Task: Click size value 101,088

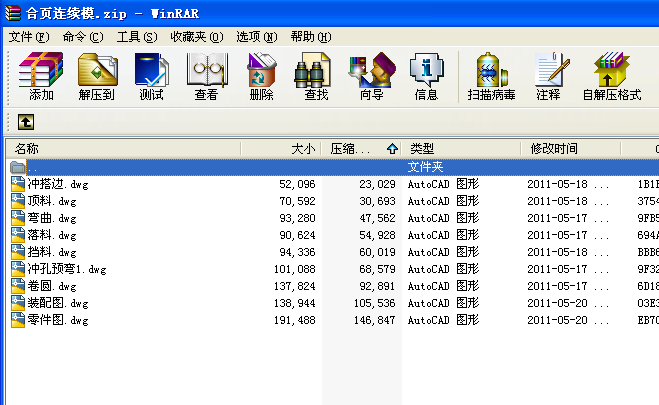Action: [x=294, y=269]
